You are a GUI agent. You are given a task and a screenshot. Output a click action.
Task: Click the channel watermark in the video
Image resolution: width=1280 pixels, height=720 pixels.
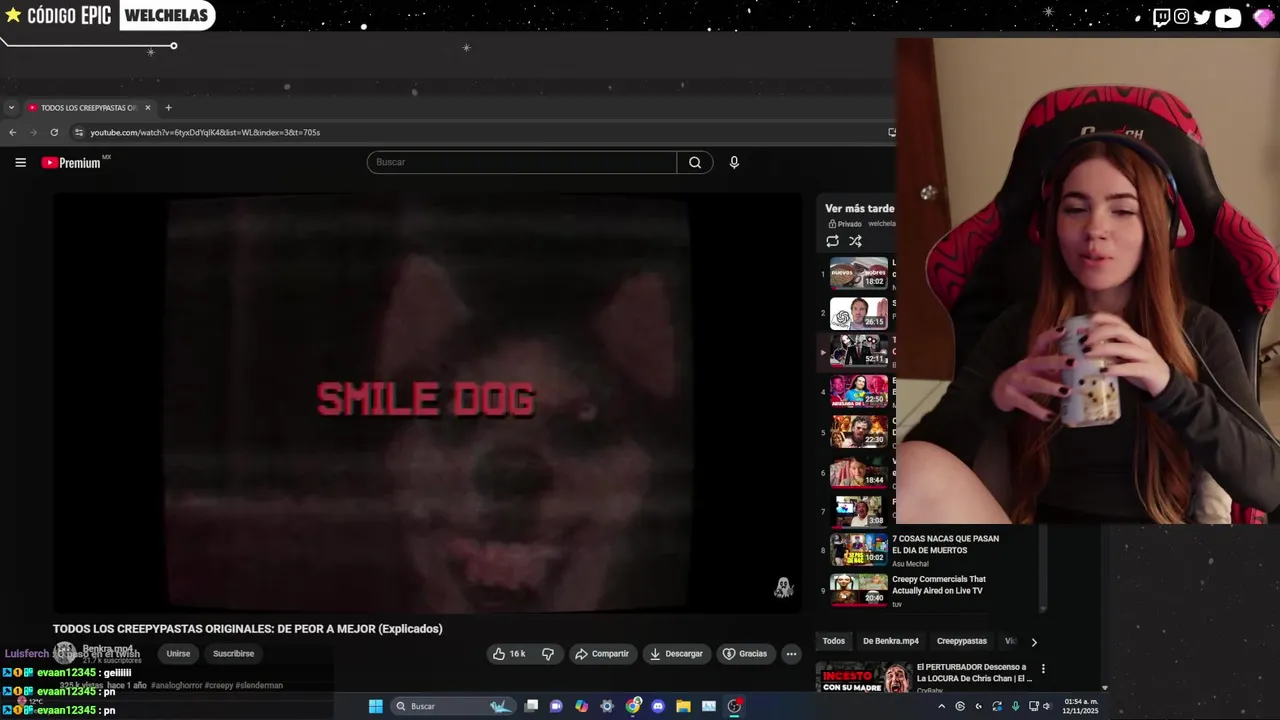coord(783,587)
